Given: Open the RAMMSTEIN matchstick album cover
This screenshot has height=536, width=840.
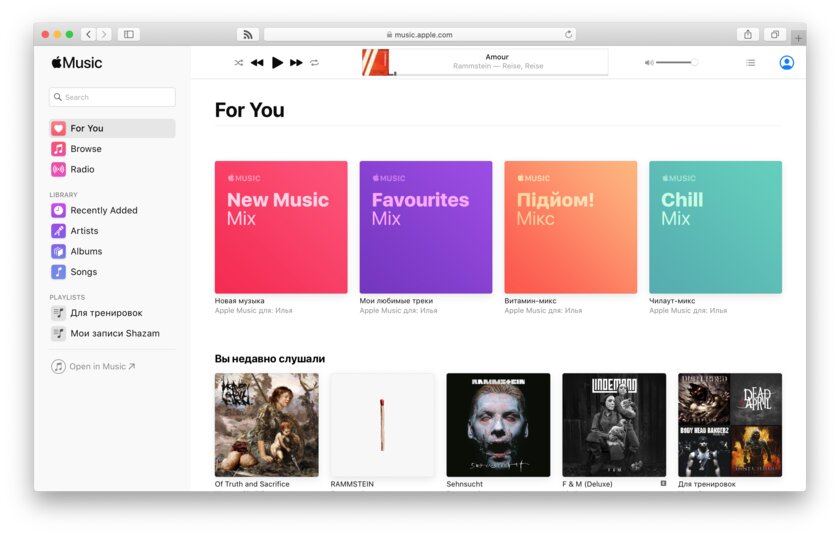Looking at the screenshot, I should (x=382, y=425).
